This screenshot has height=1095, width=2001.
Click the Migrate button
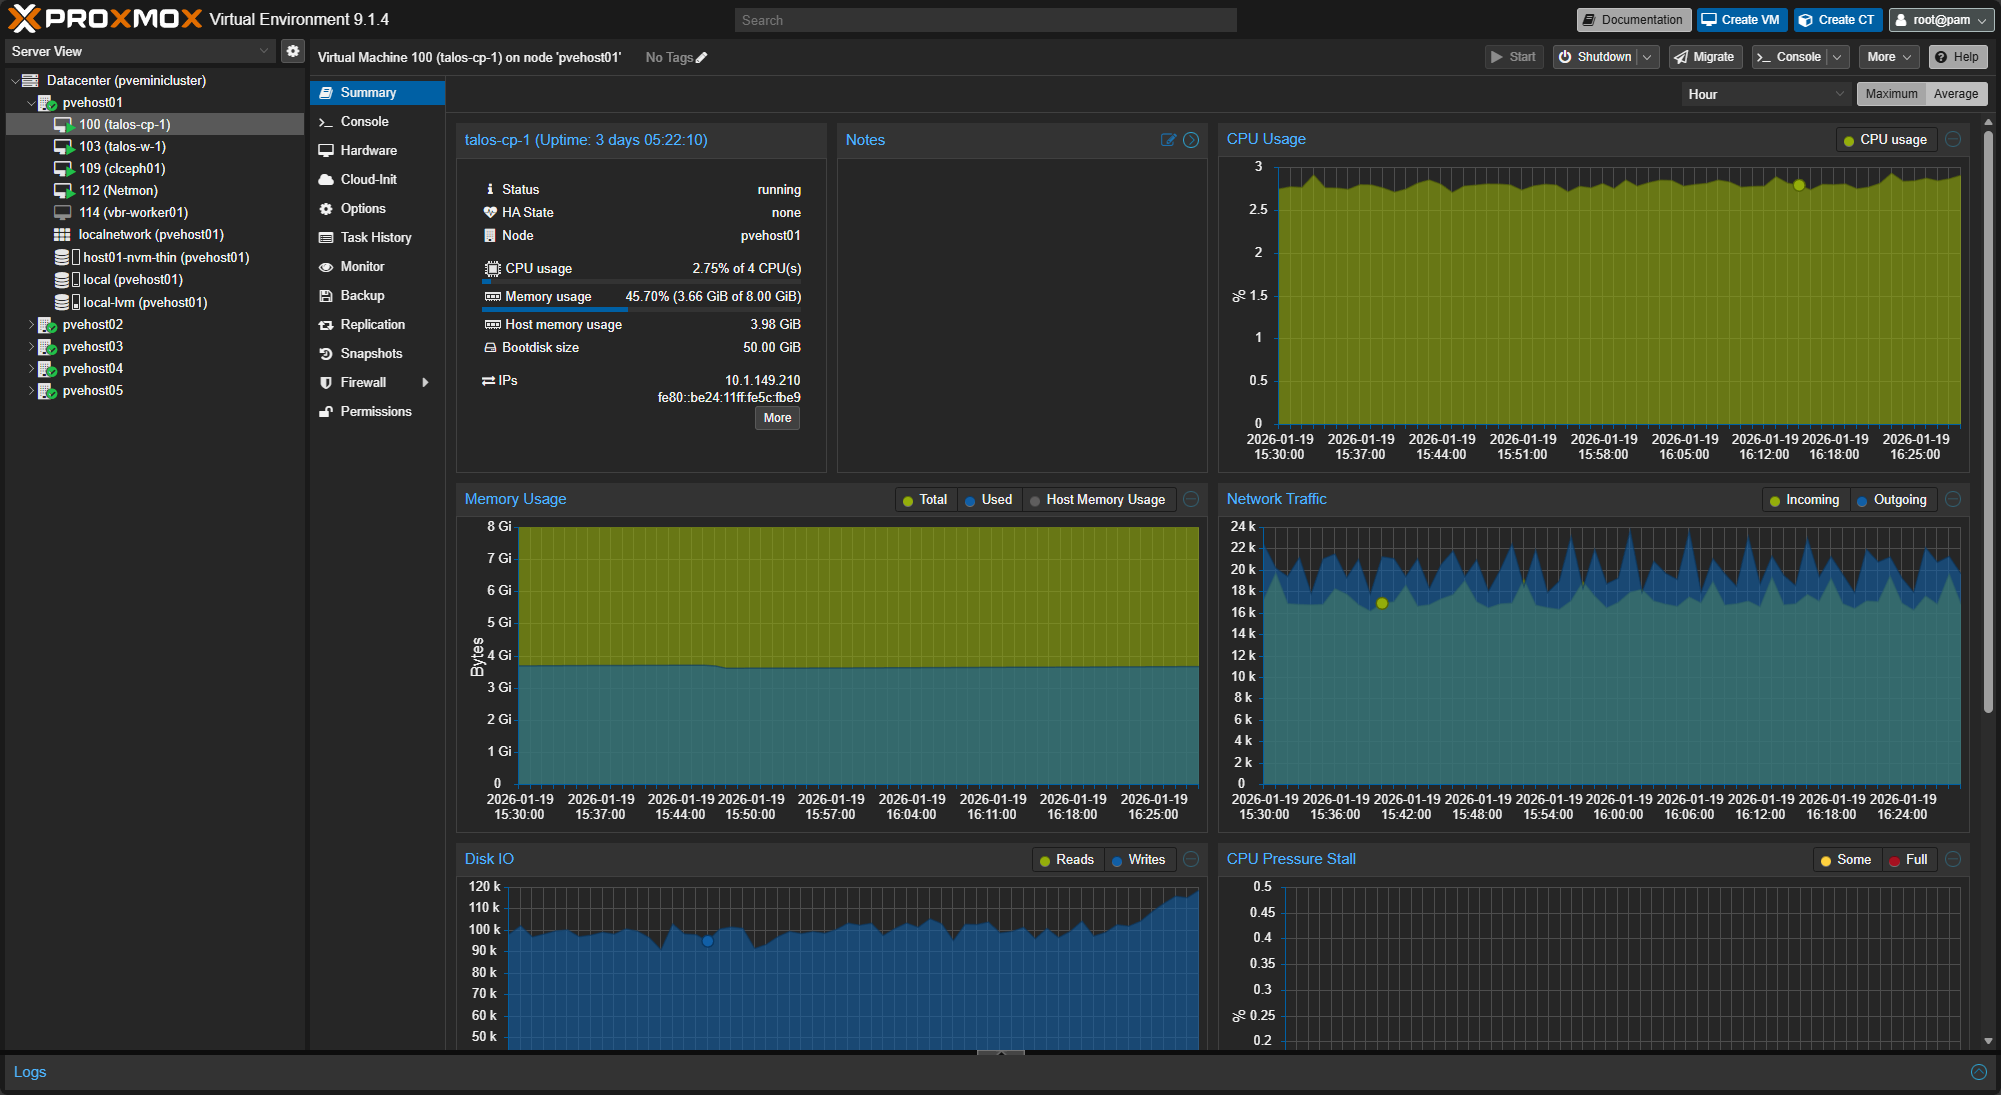(1705, 57)
